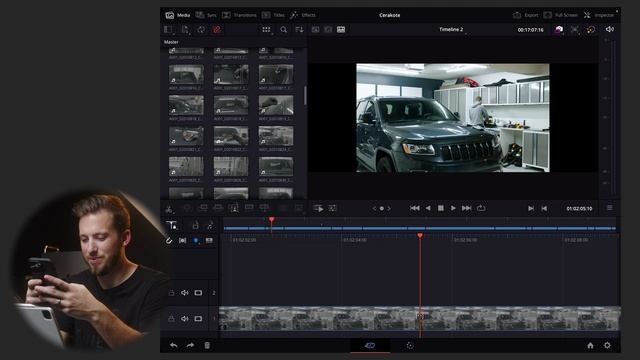The height and width of the screenshot is (360, 640).
Task: Open the timeline options menu icon
Action: point(609,208)
